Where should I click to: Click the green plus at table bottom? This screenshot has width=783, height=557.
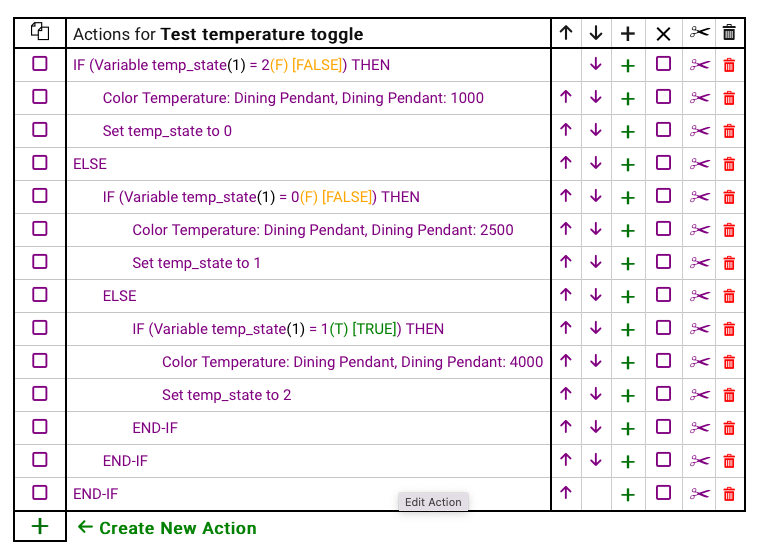coord(40,526)
